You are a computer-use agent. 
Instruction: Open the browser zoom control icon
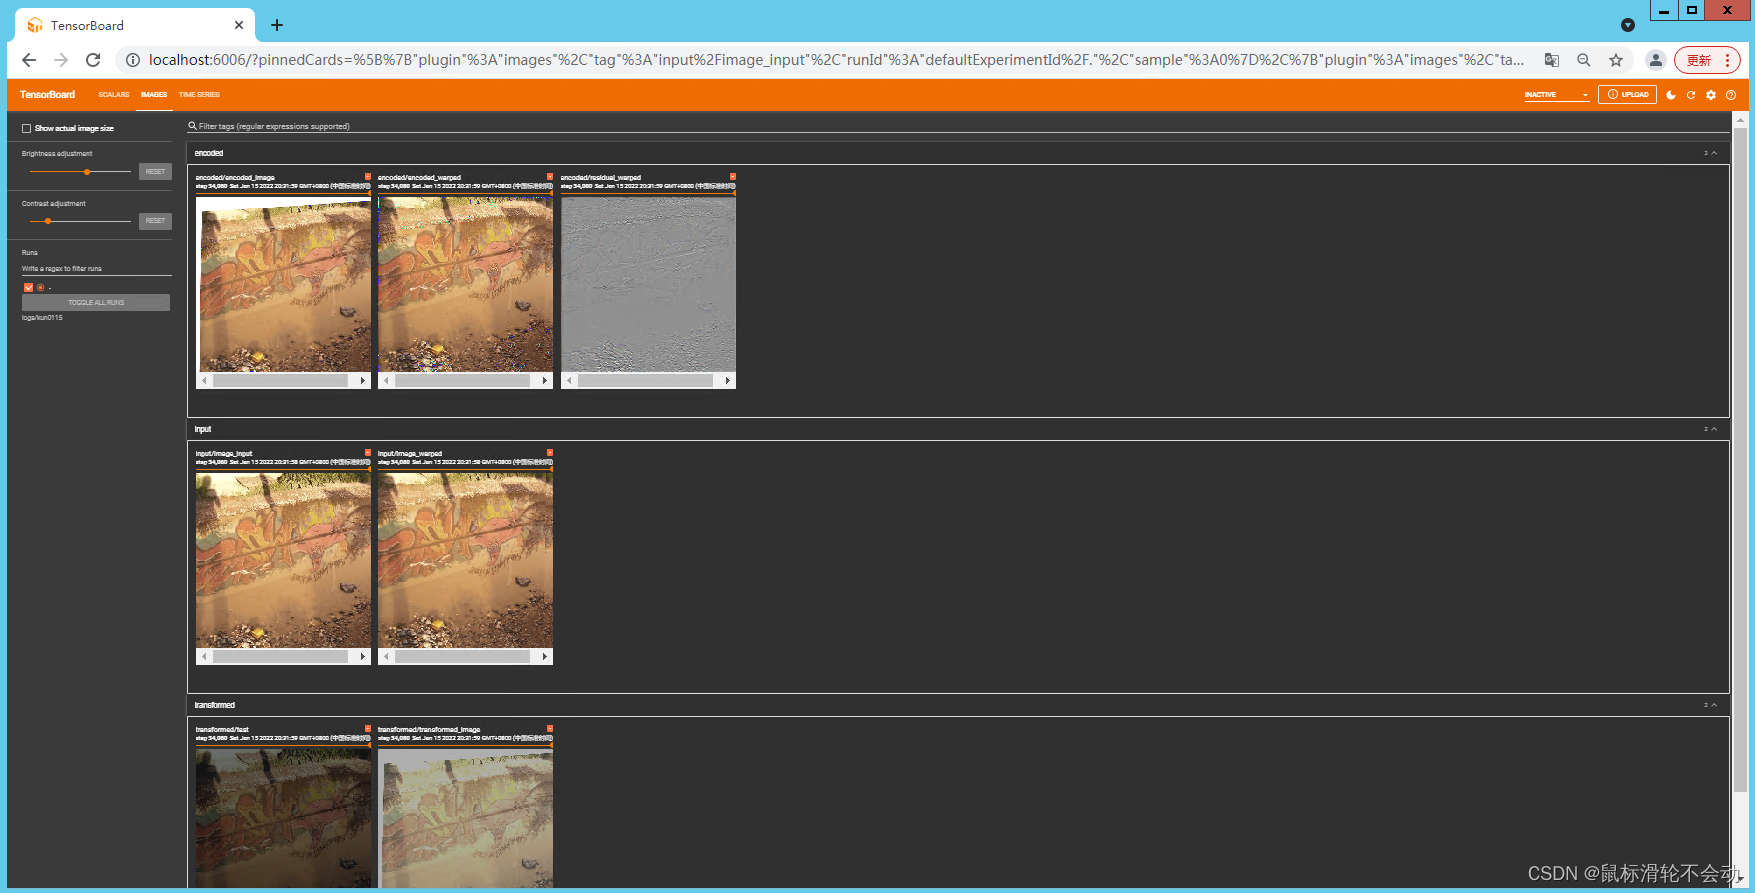1584,60
